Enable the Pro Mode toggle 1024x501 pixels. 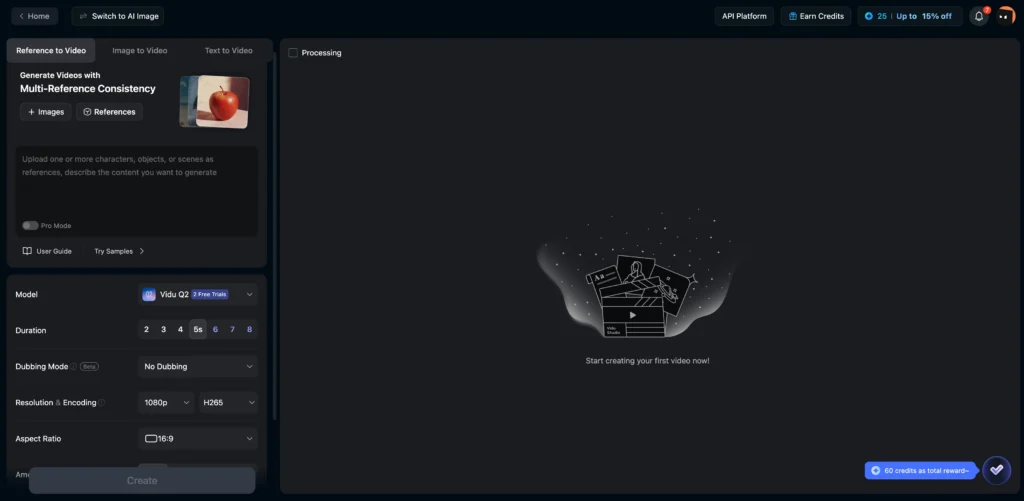pos(30,226)
